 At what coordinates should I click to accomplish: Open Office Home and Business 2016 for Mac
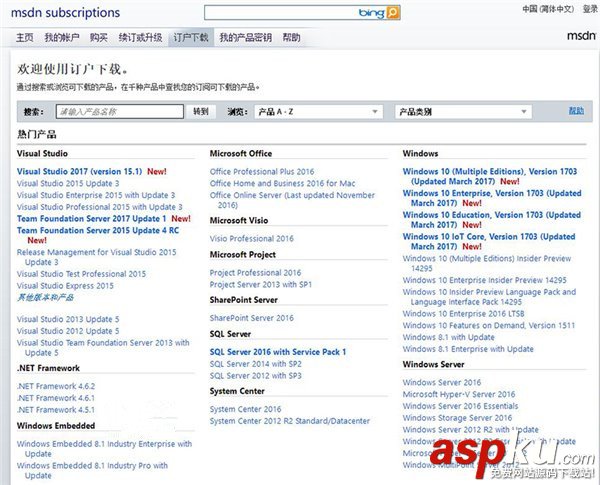[282, 183]
